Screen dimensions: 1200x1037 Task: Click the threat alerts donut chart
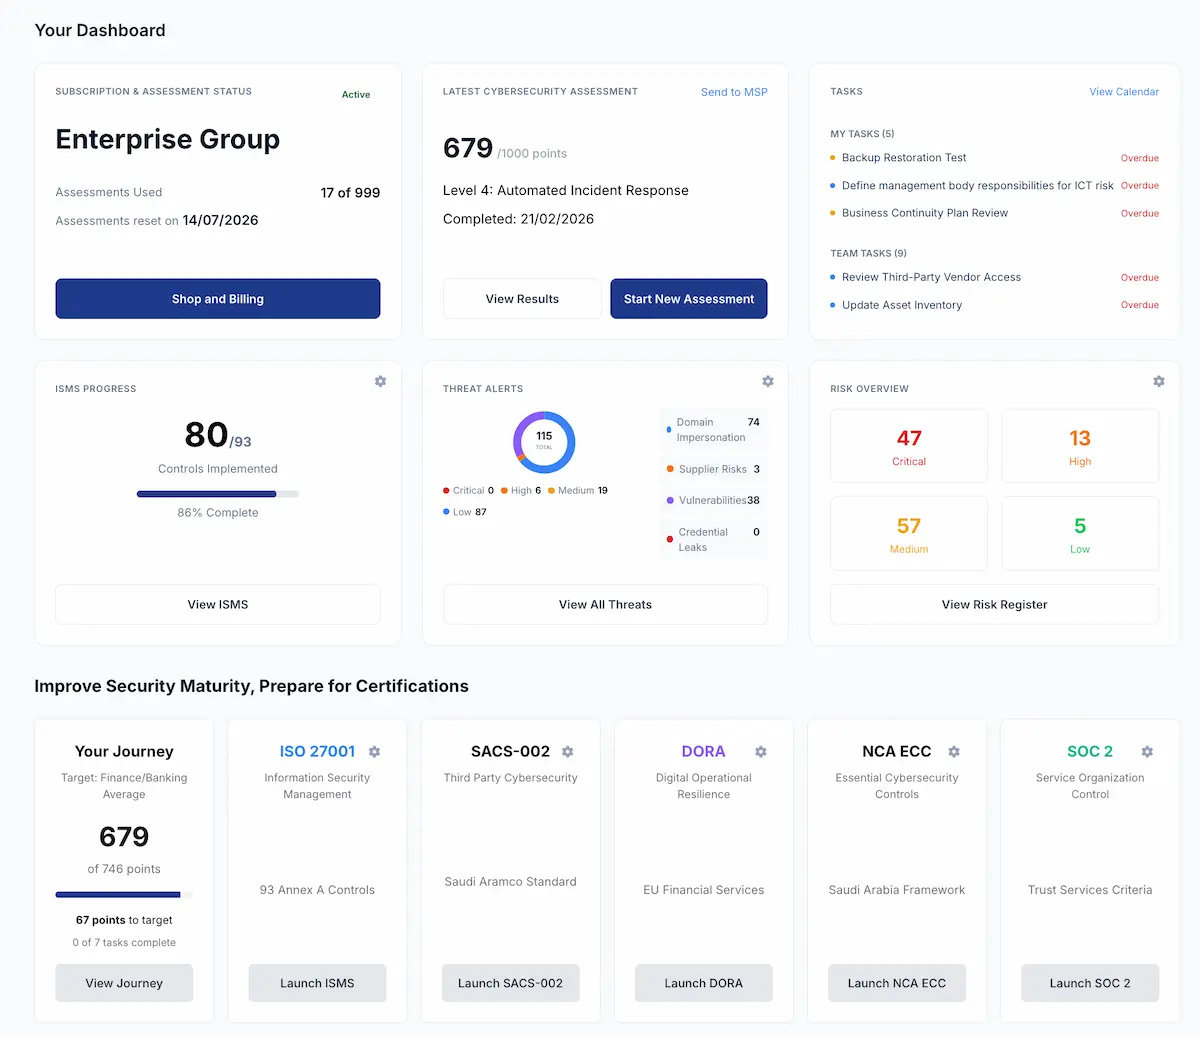pos(544,442)
